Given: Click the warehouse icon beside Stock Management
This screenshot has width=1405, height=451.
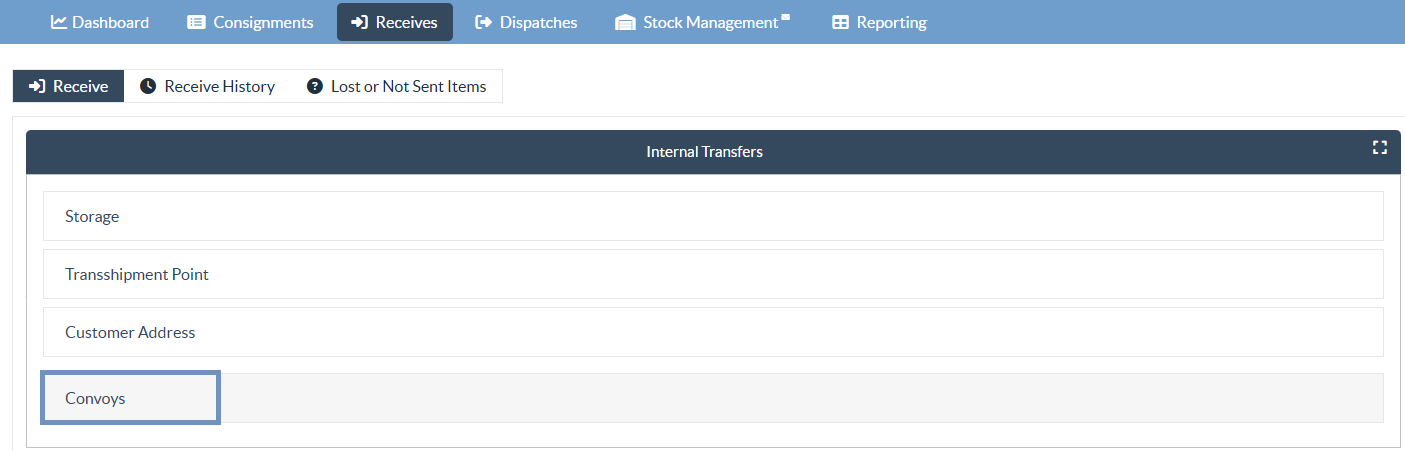Looking at the screenshot, I should tap(625, 23).
